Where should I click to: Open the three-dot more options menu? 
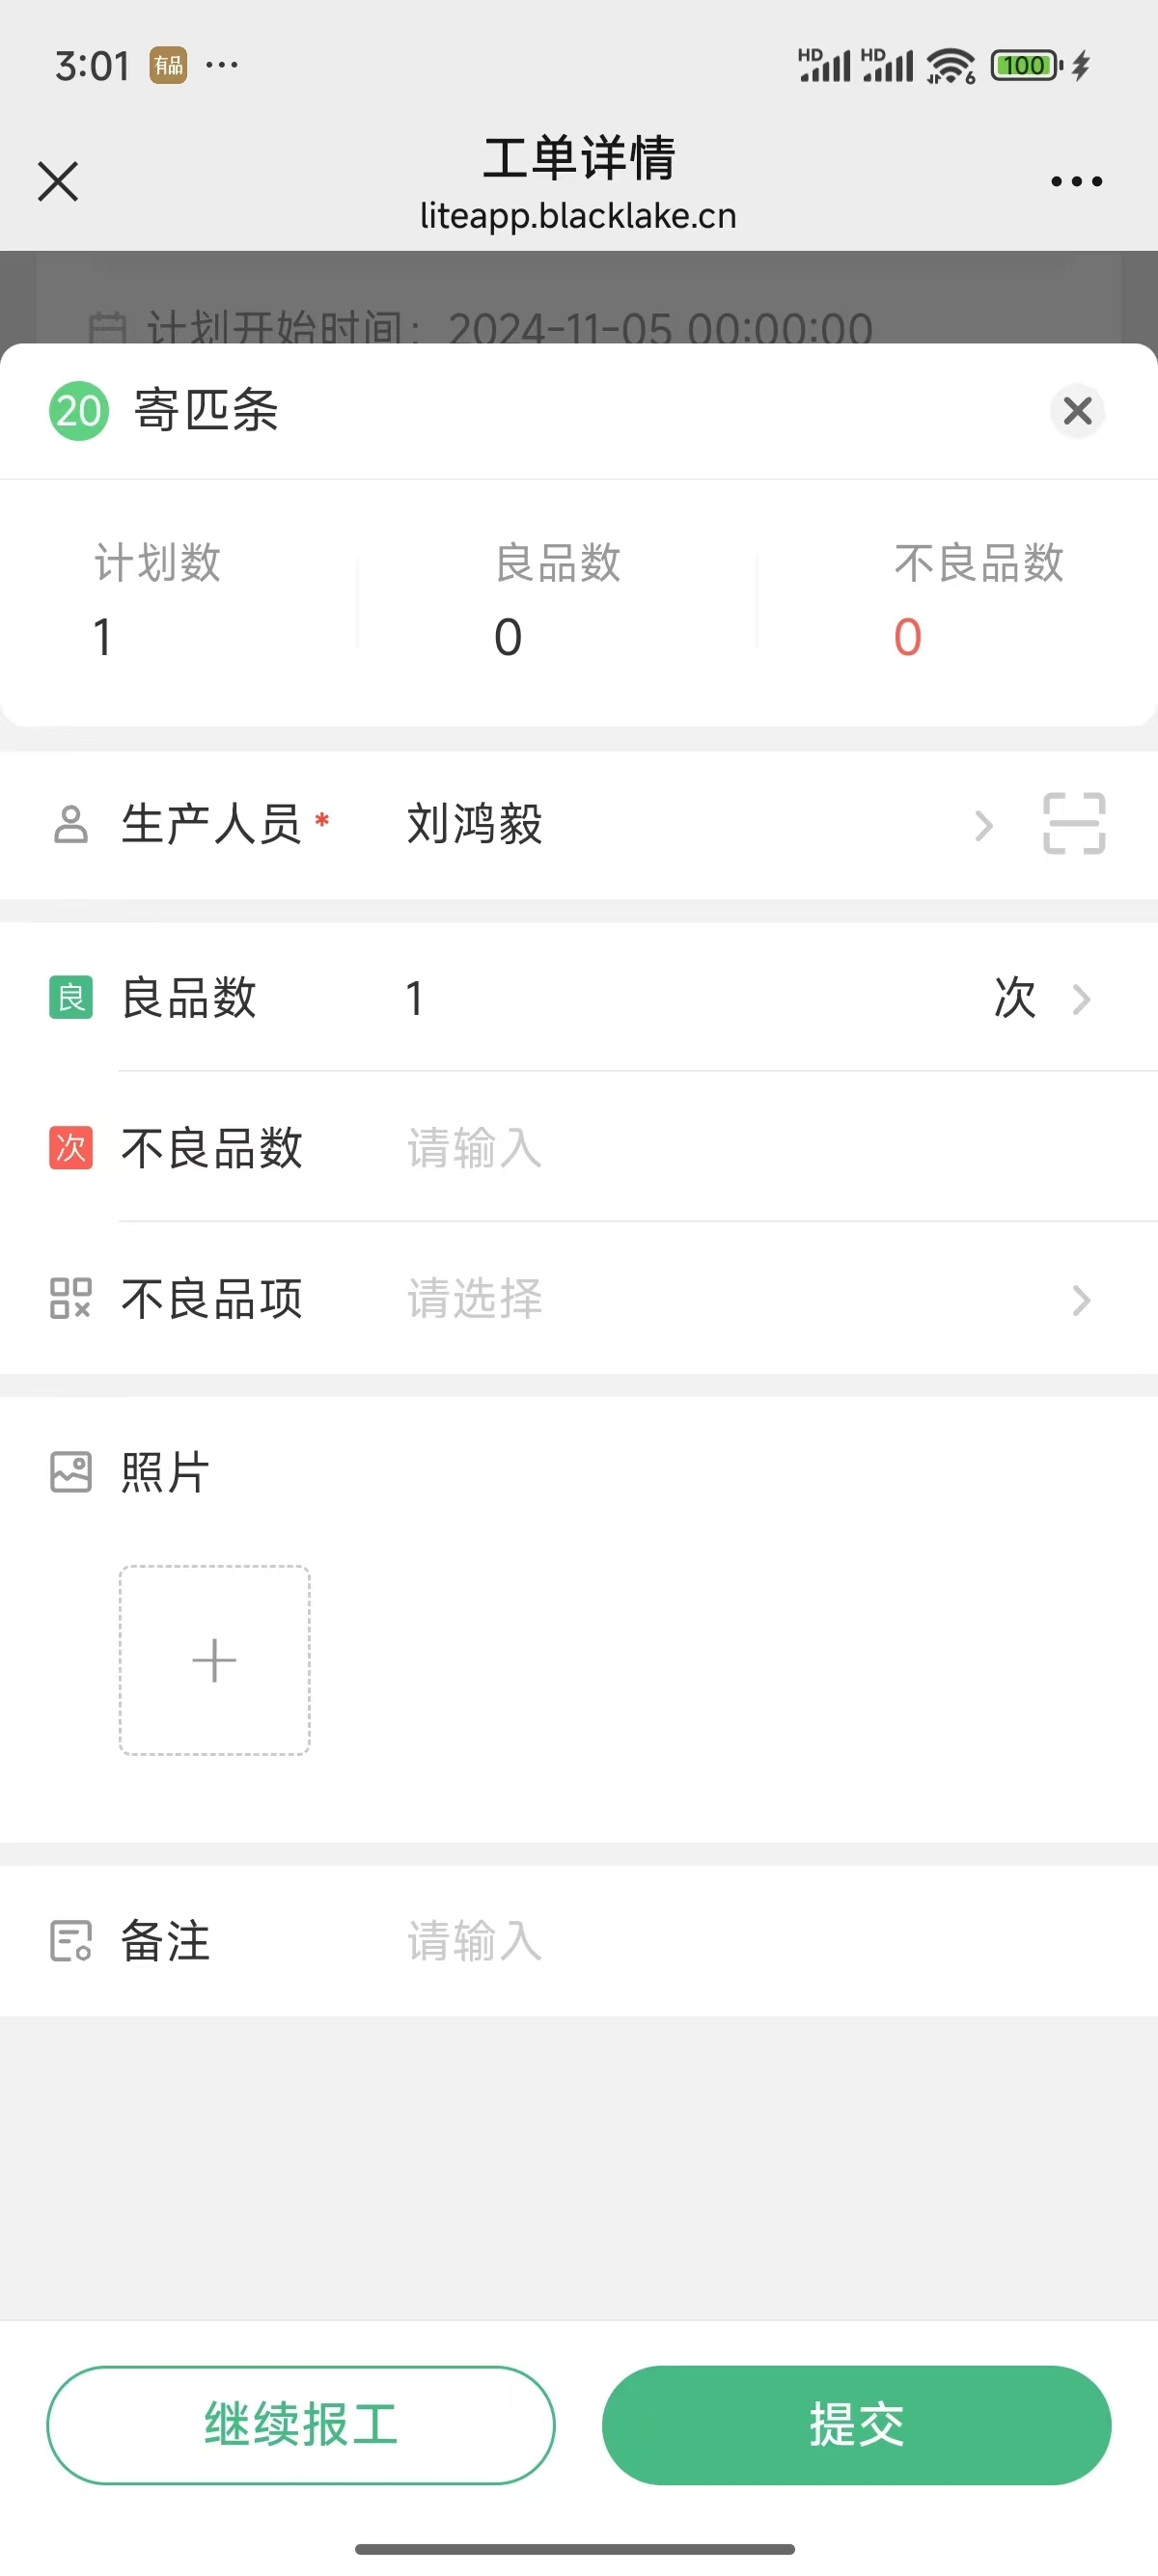1076,181
